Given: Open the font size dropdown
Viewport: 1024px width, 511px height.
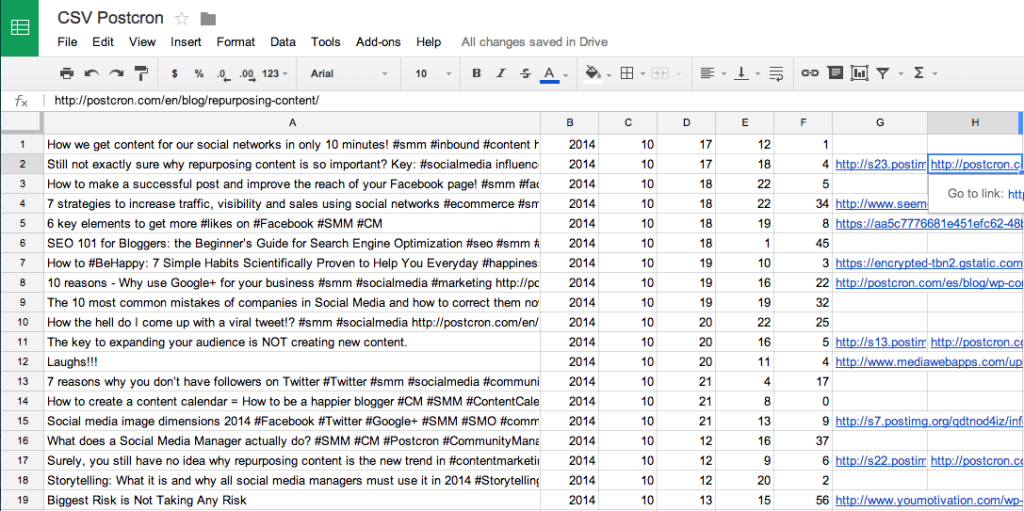Looking at the screenshot, I should [430, 73].
